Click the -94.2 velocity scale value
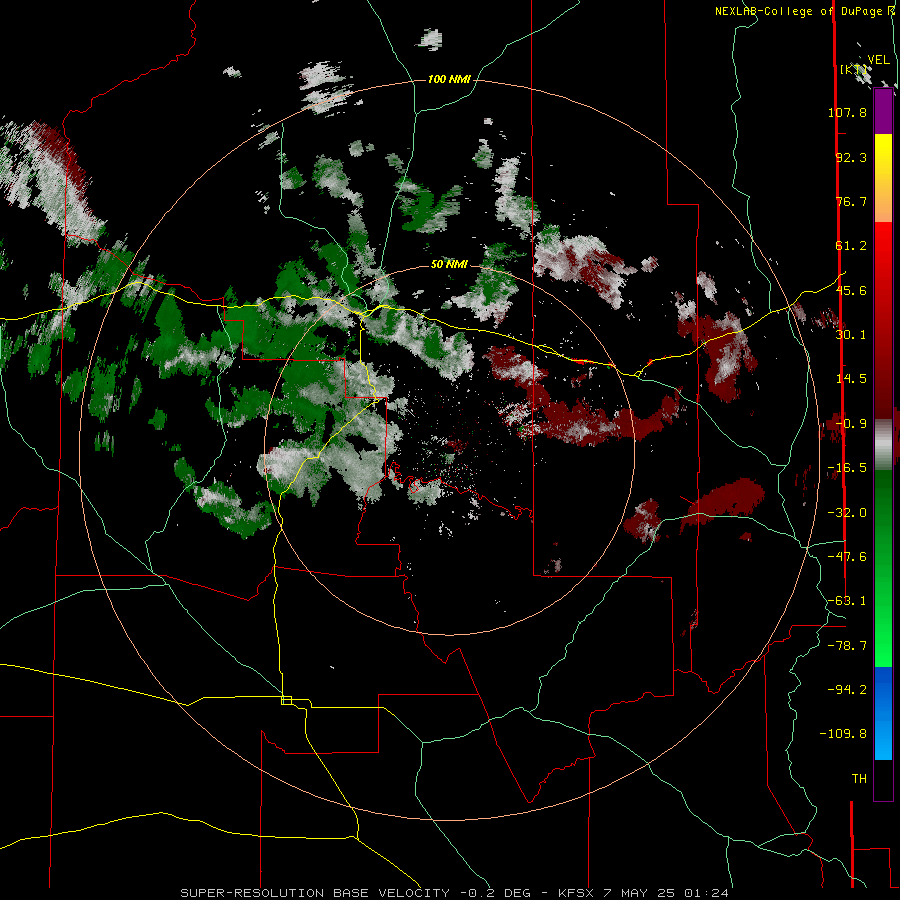The height and width of the screenshot is (900, 900). click(847, 689)
